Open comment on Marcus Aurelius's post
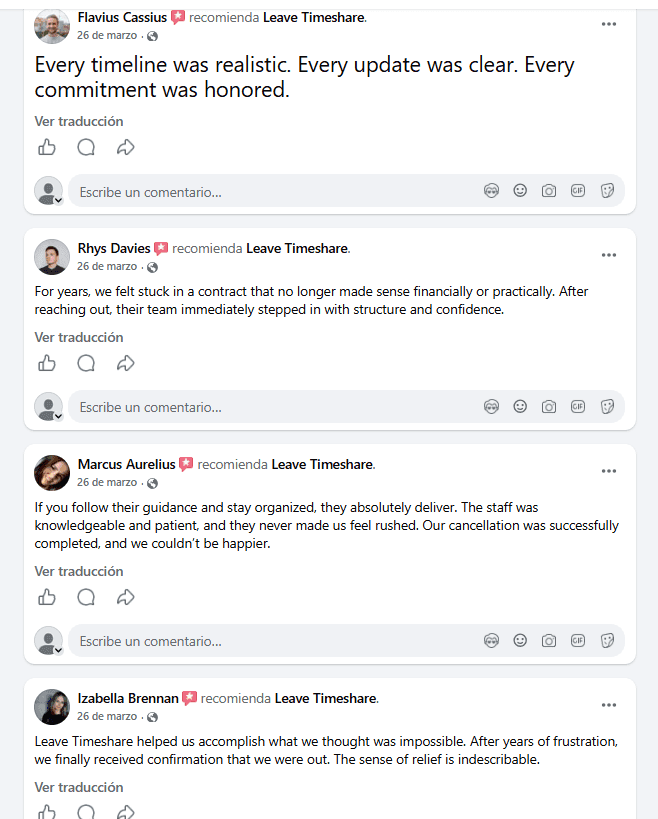Screen dimensions: 658x819 [x=86, y=597]
